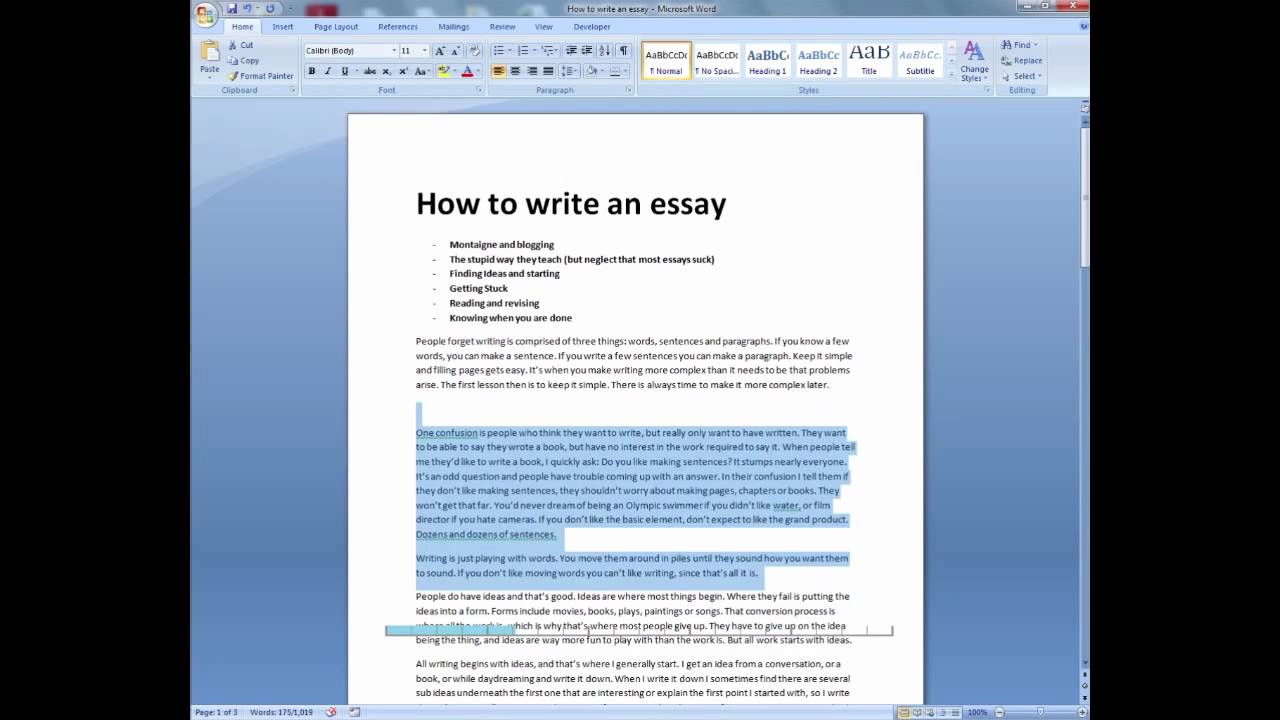Click the Office button orb
This screenshot has width=1280, height=720.
tap(205, 14)
